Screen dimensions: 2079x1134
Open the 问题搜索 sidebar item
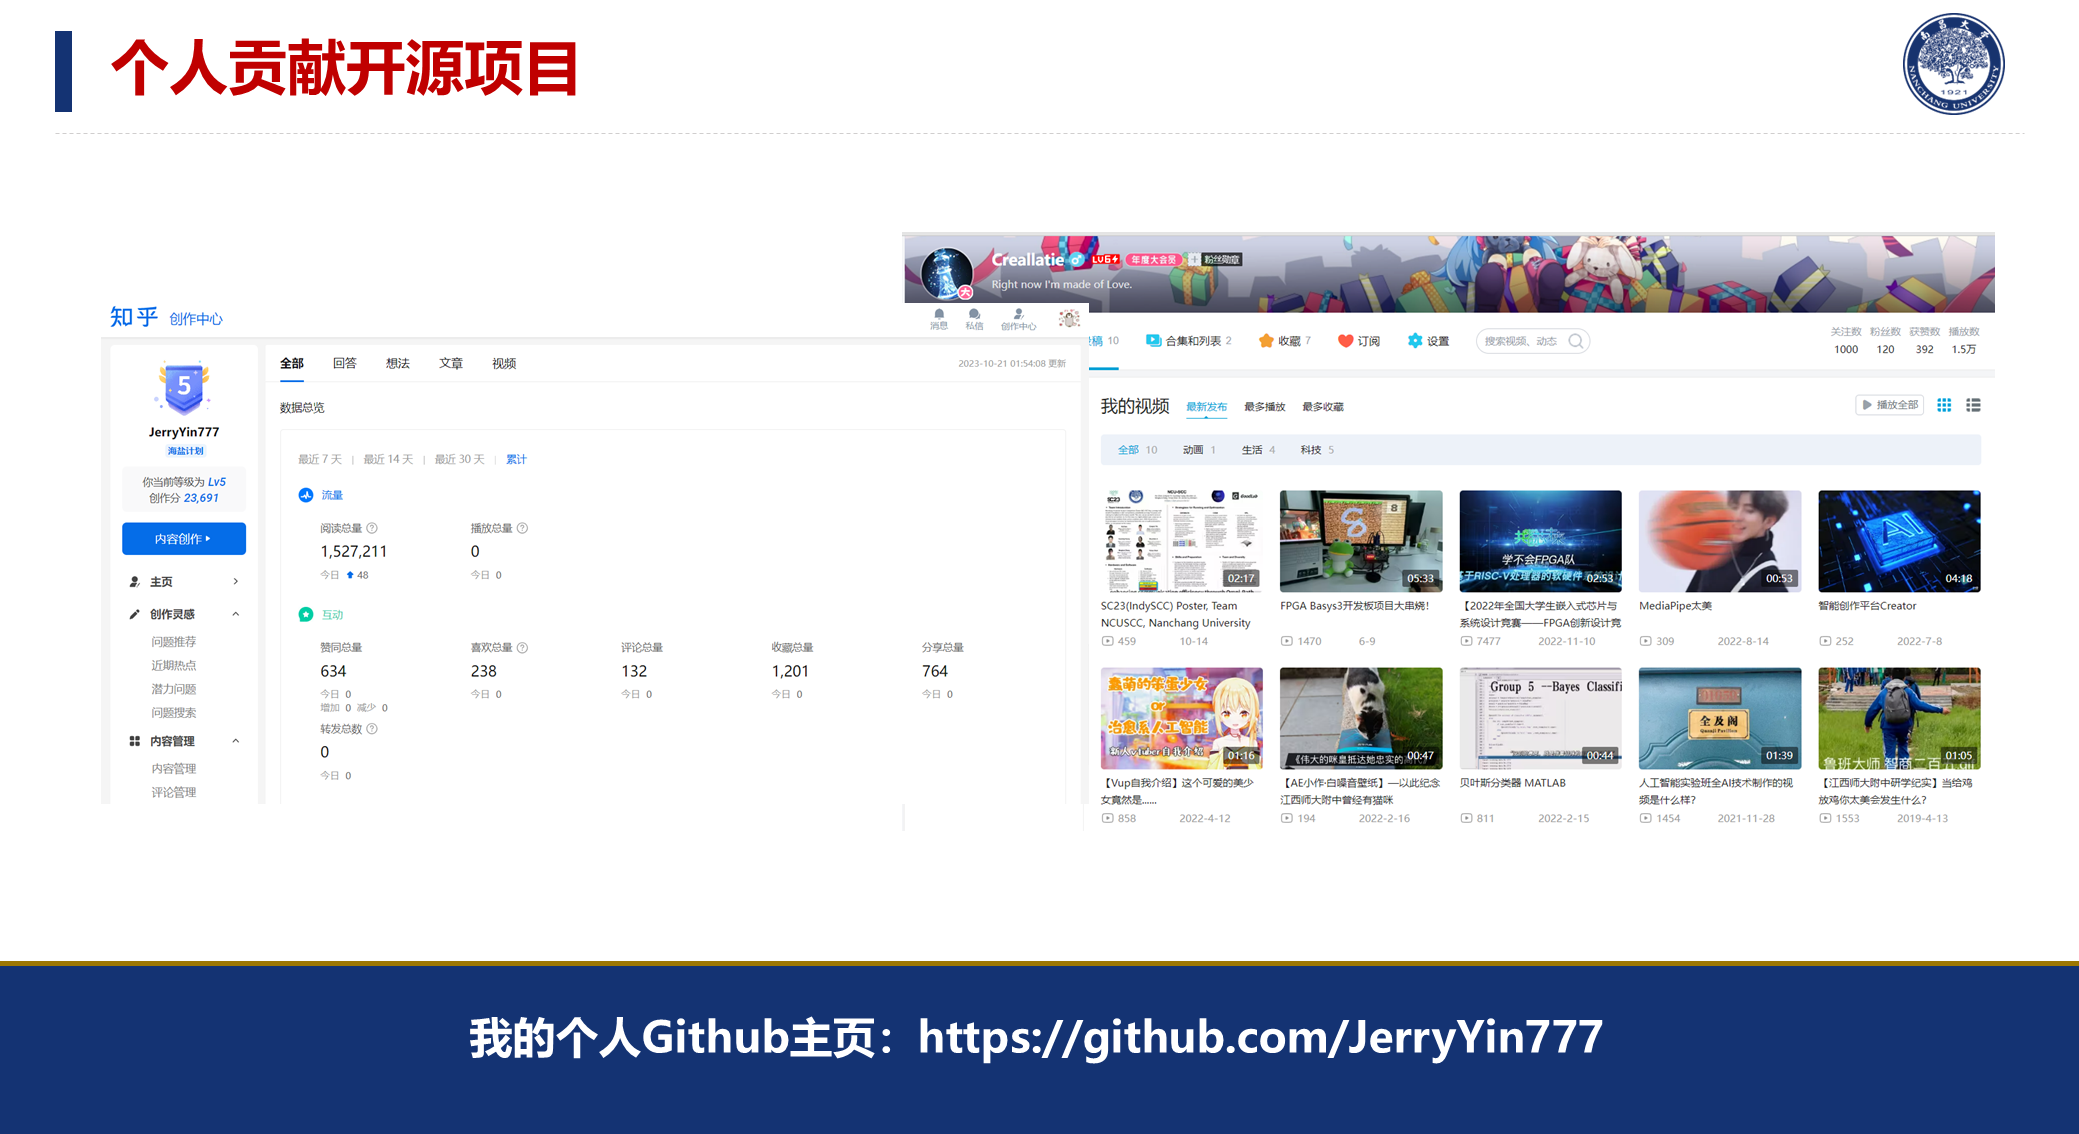(x=174, y=713)
